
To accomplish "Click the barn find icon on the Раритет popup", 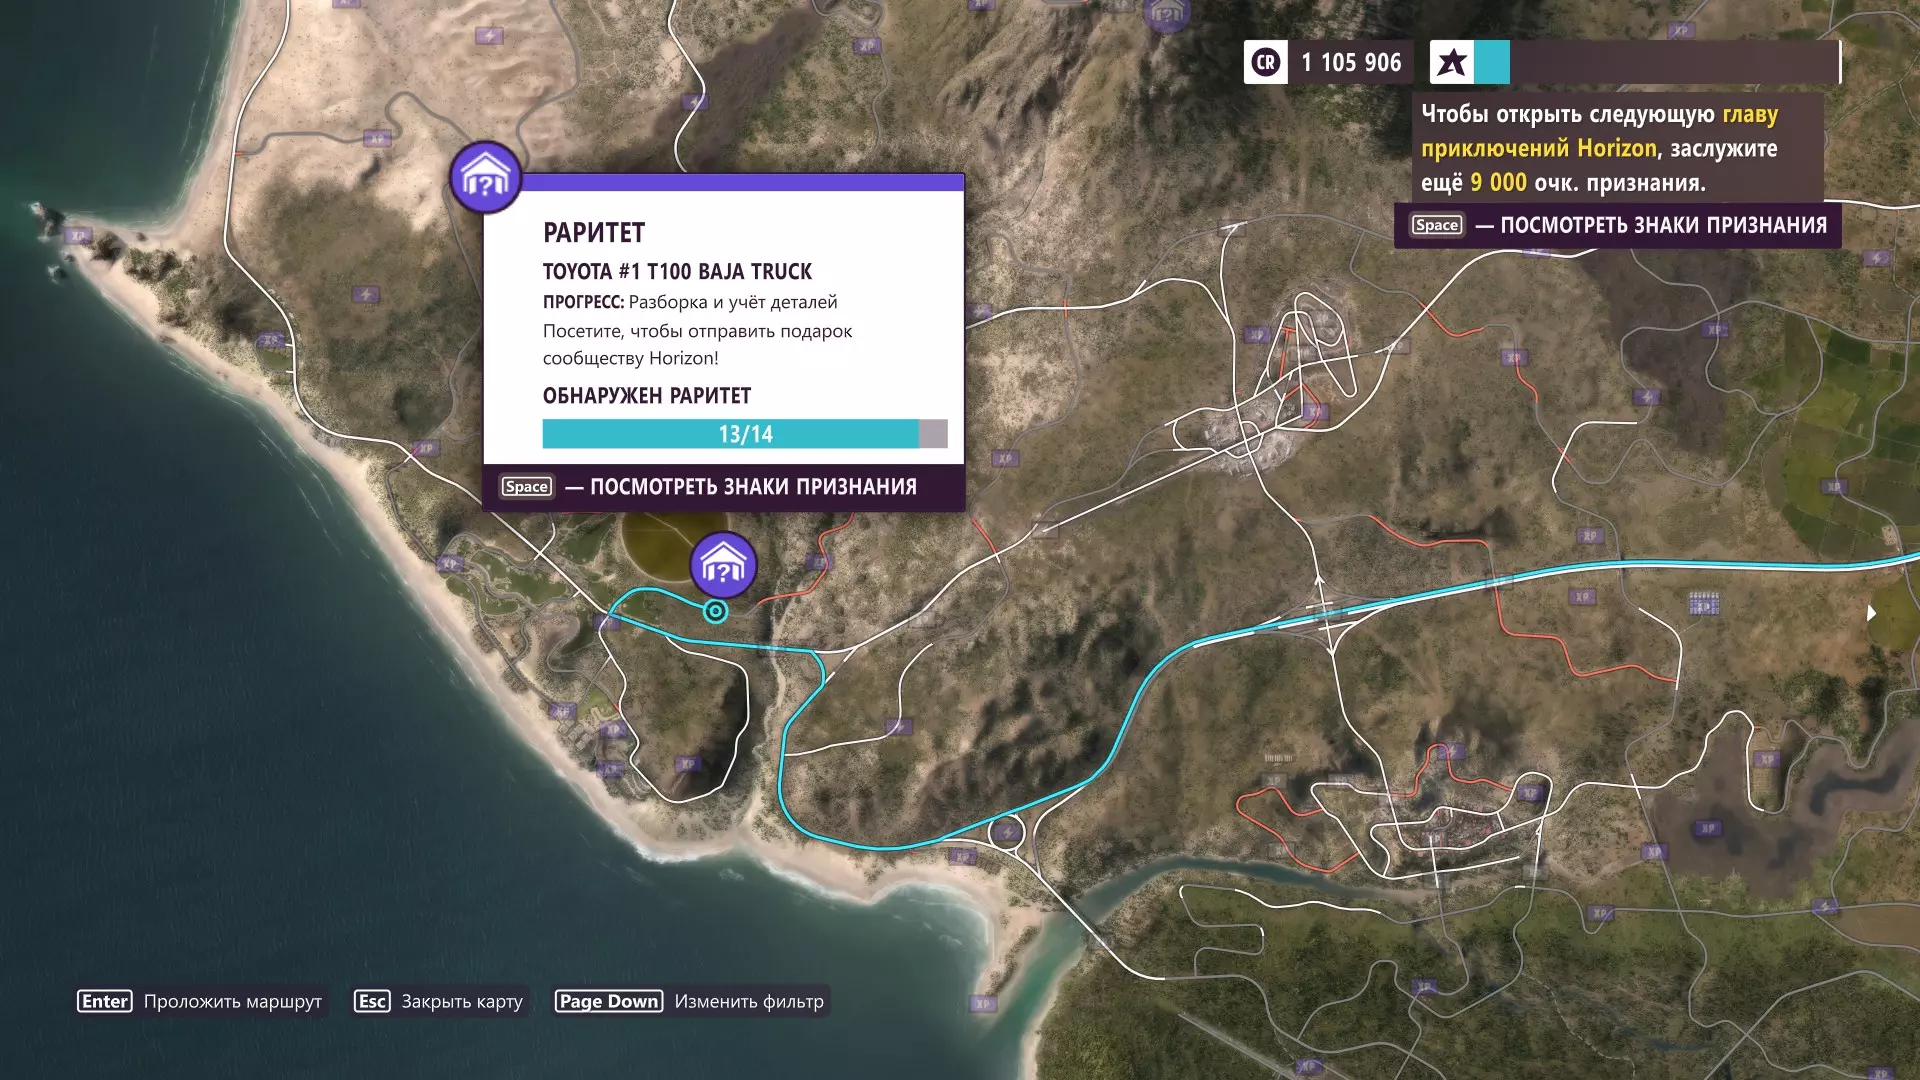I will pos(485,177).
